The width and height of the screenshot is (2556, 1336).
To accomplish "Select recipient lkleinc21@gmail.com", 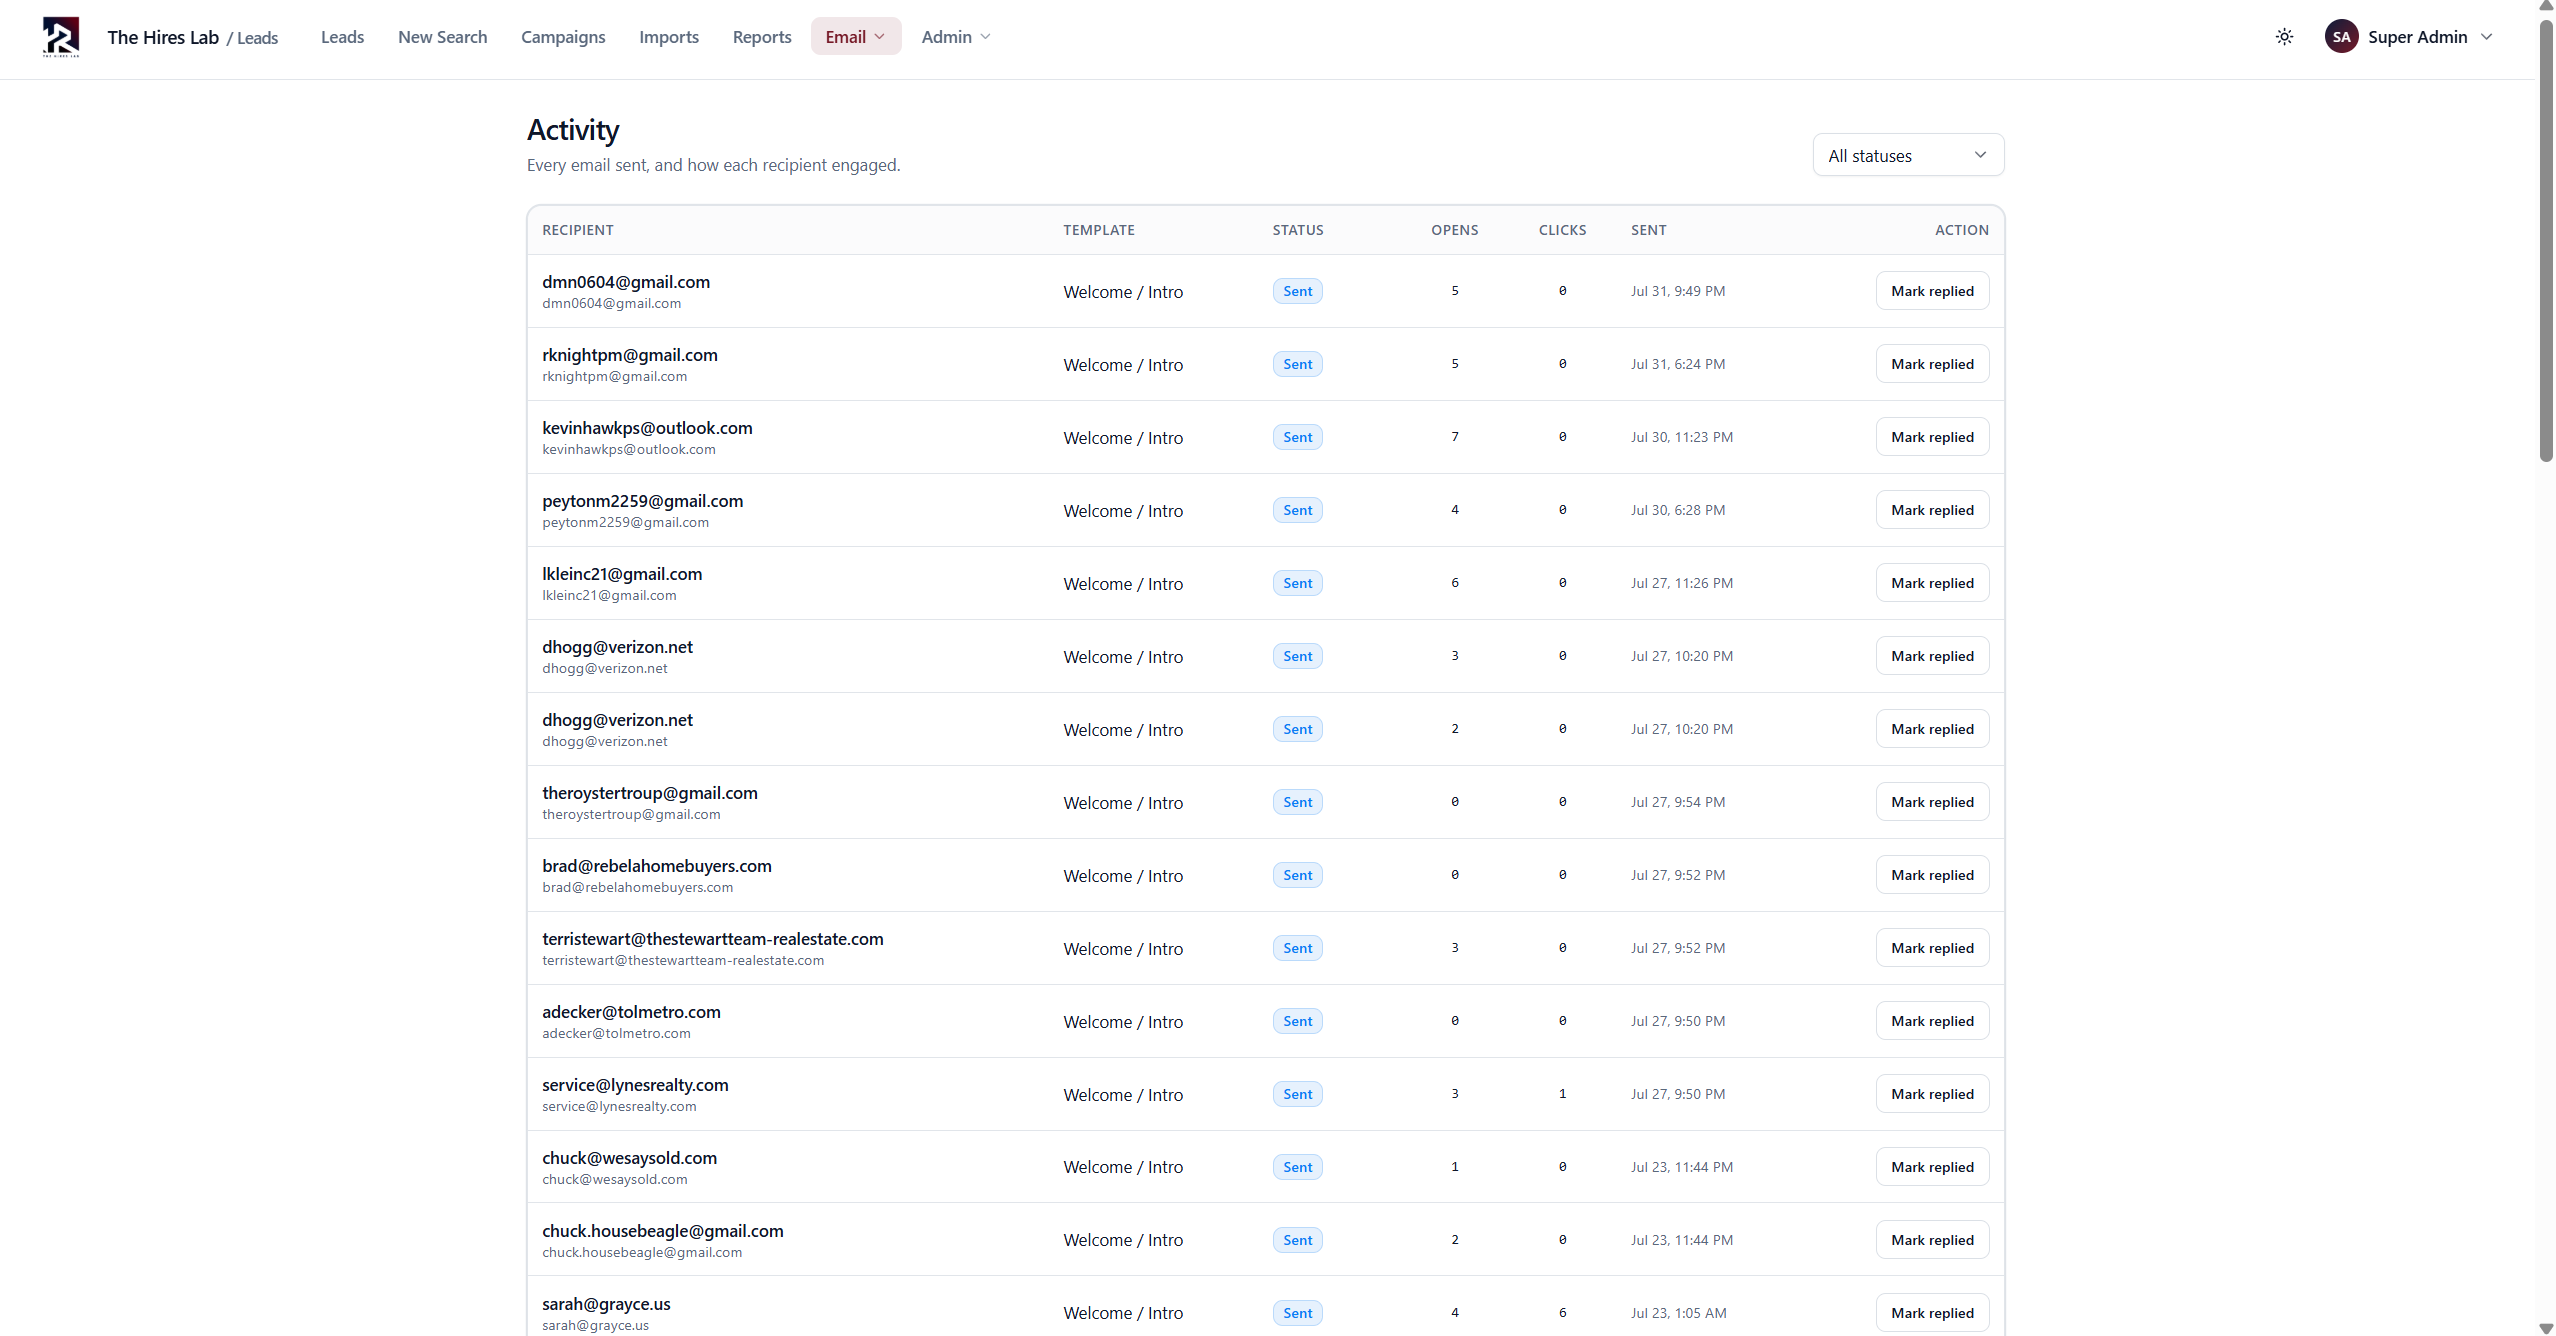I will 622,574.
